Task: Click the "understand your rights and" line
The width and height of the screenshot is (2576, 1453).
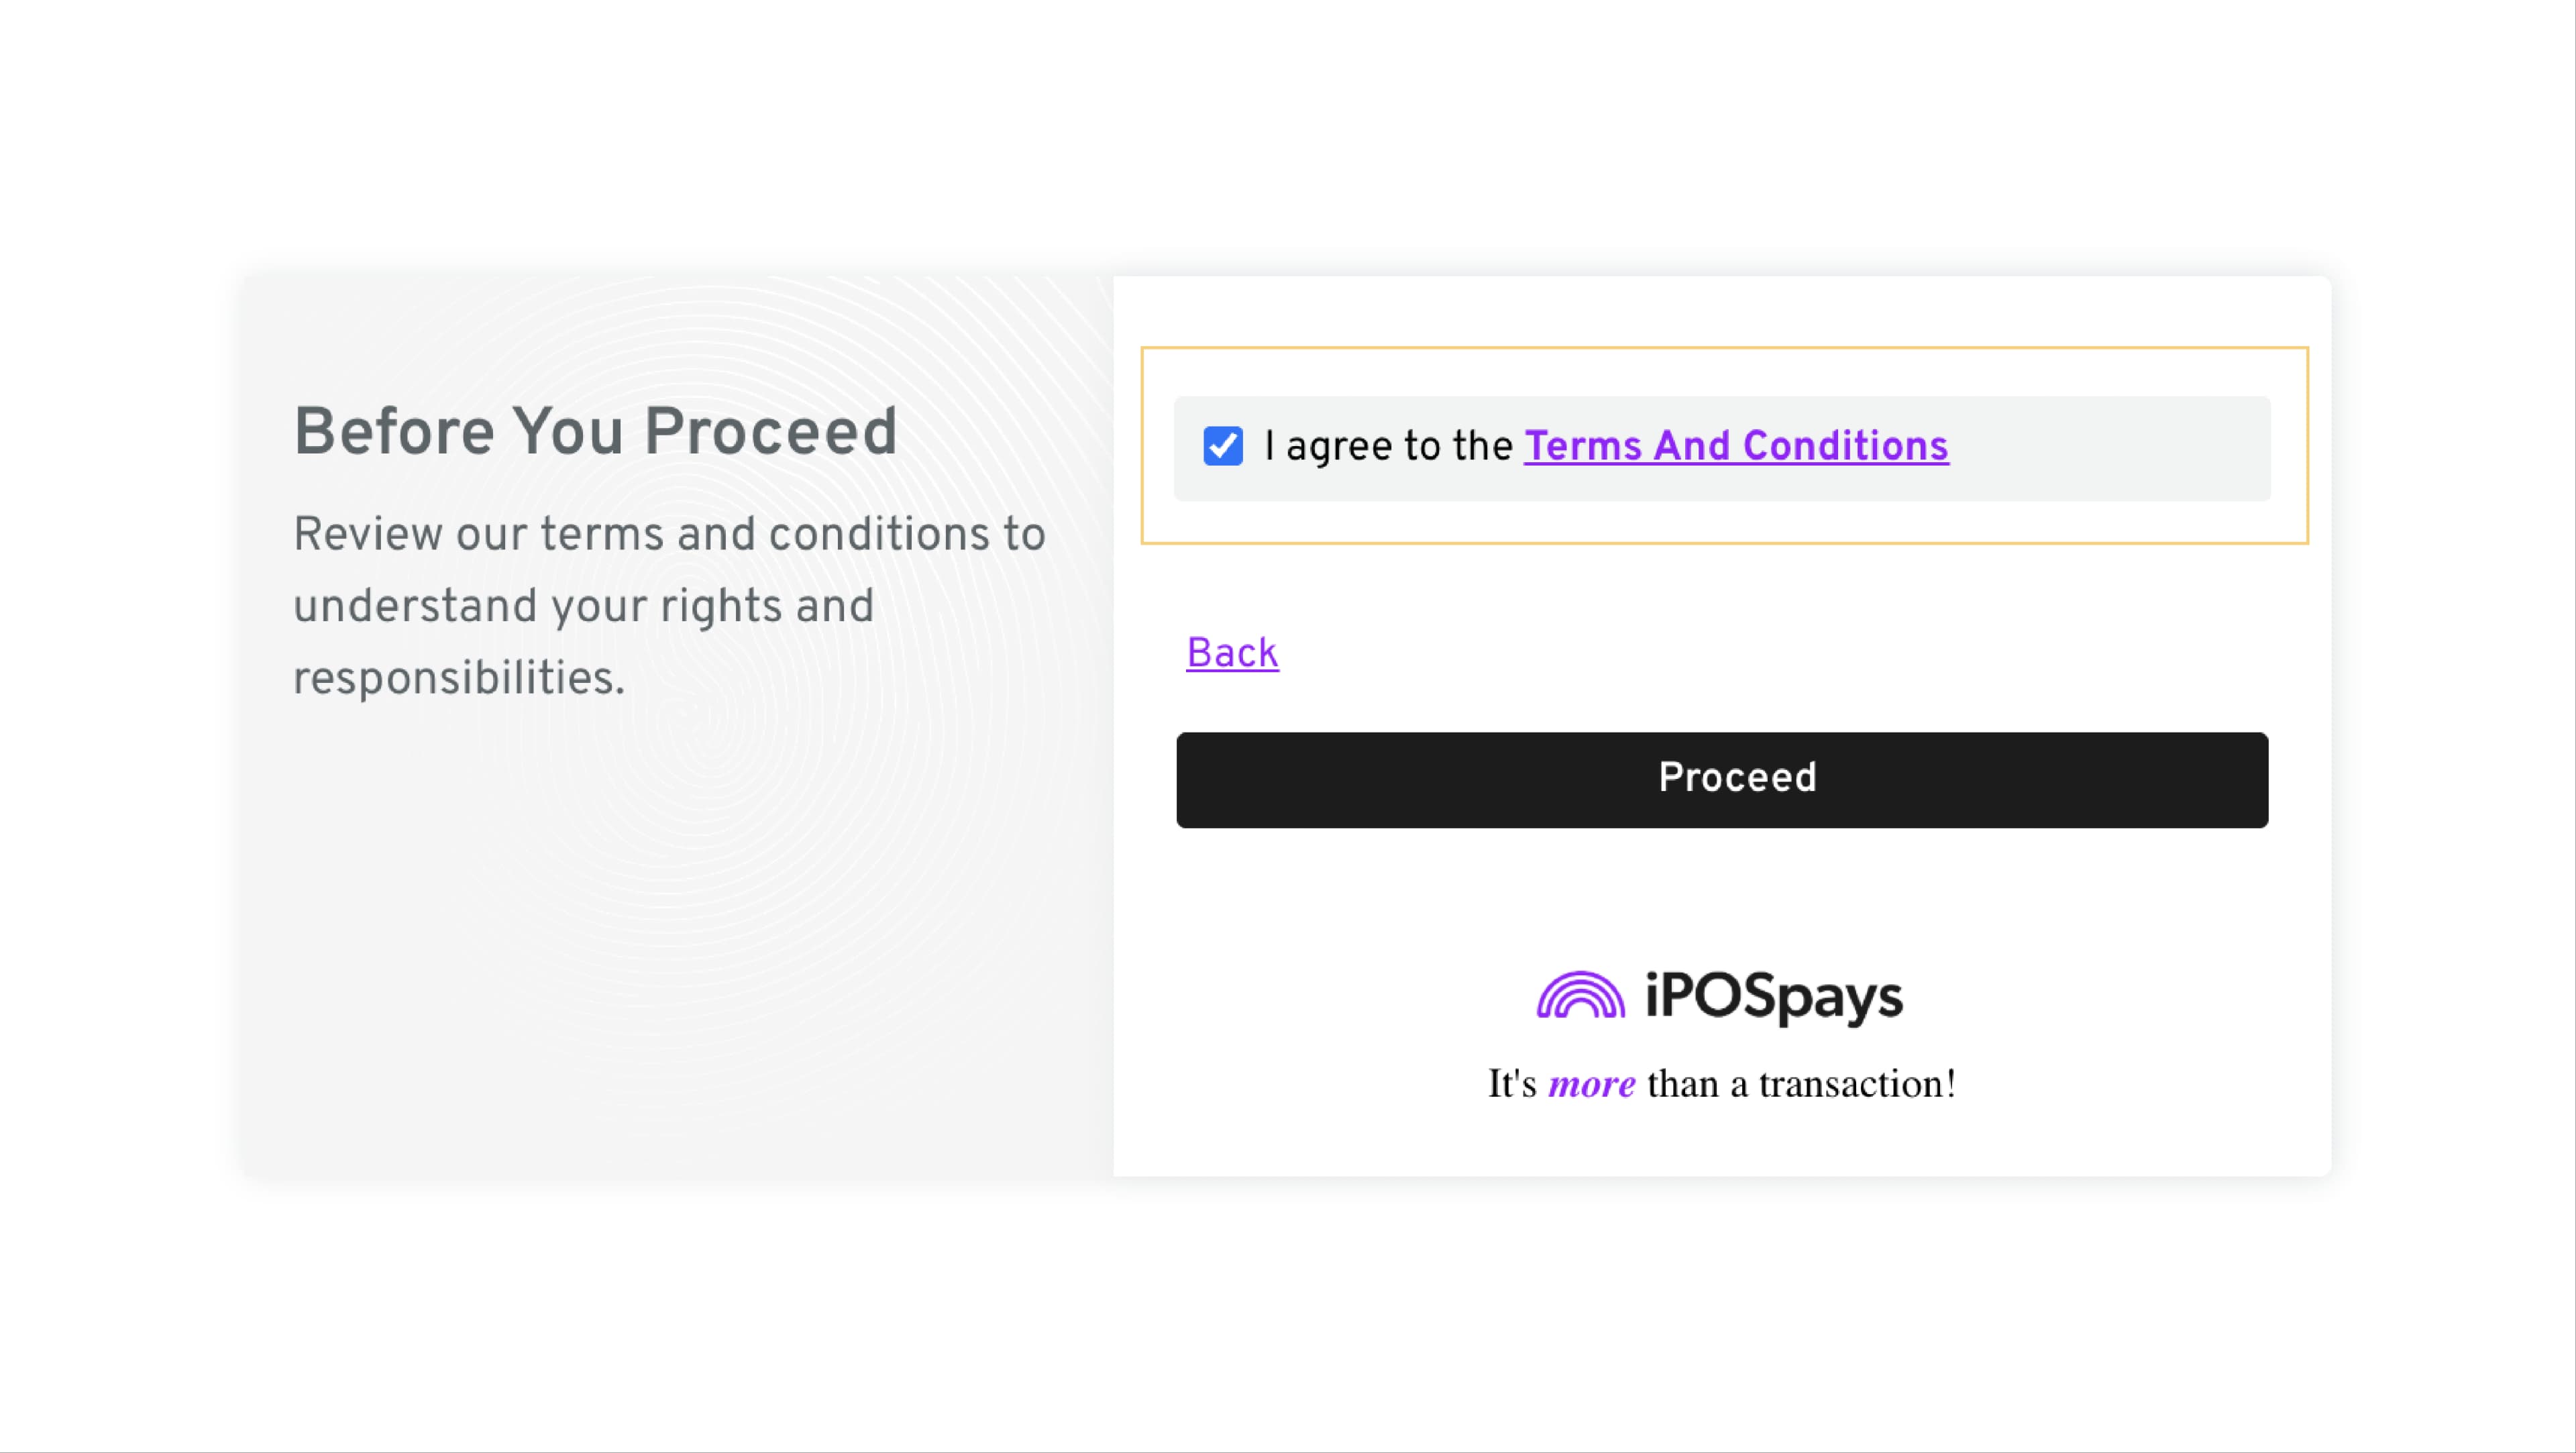Action: (583, 606)
